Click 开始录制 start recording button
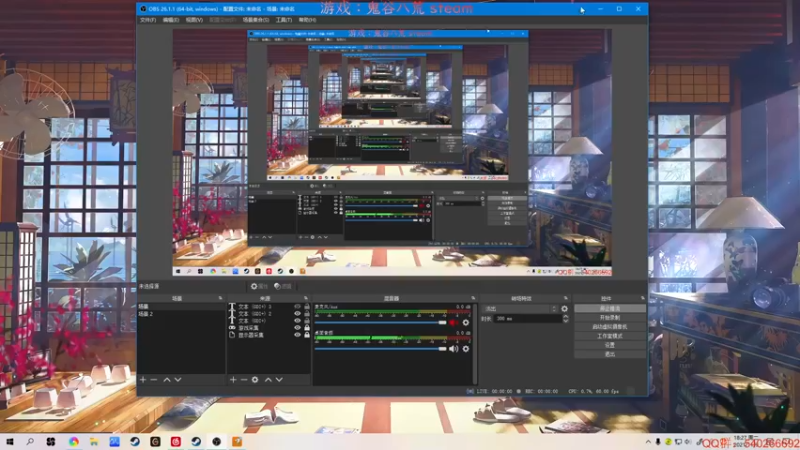This screenshot has height=450, width=800. pos(610,317)
